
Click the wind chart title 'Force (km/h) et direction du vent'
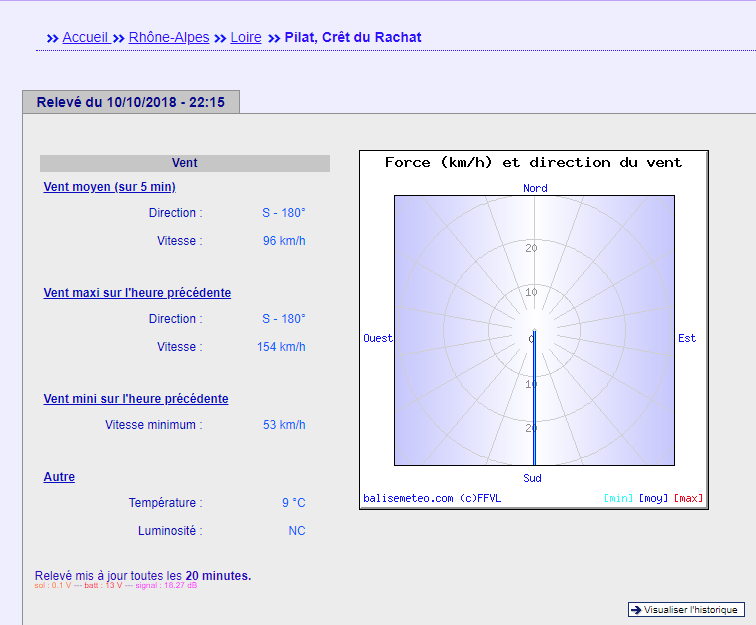pos(533,163)
